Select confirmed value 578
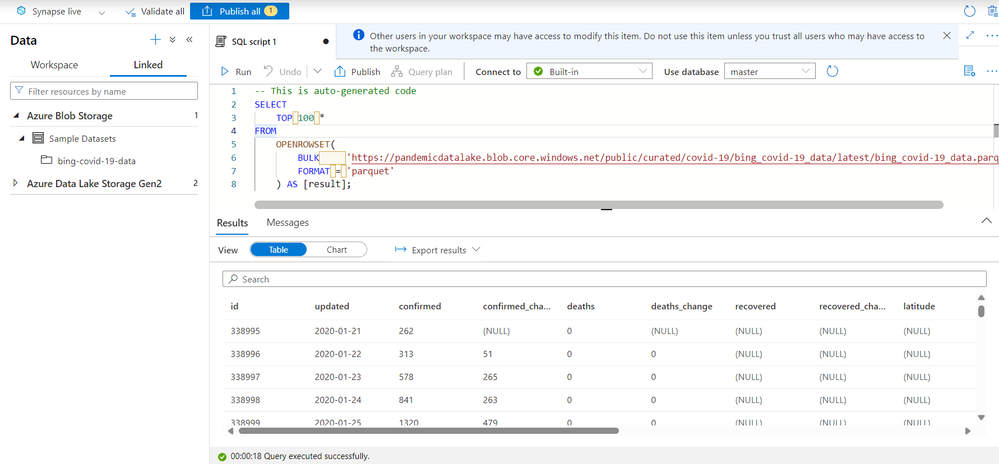Viewport: 999px width, 464px height. [x=406, y=377]
